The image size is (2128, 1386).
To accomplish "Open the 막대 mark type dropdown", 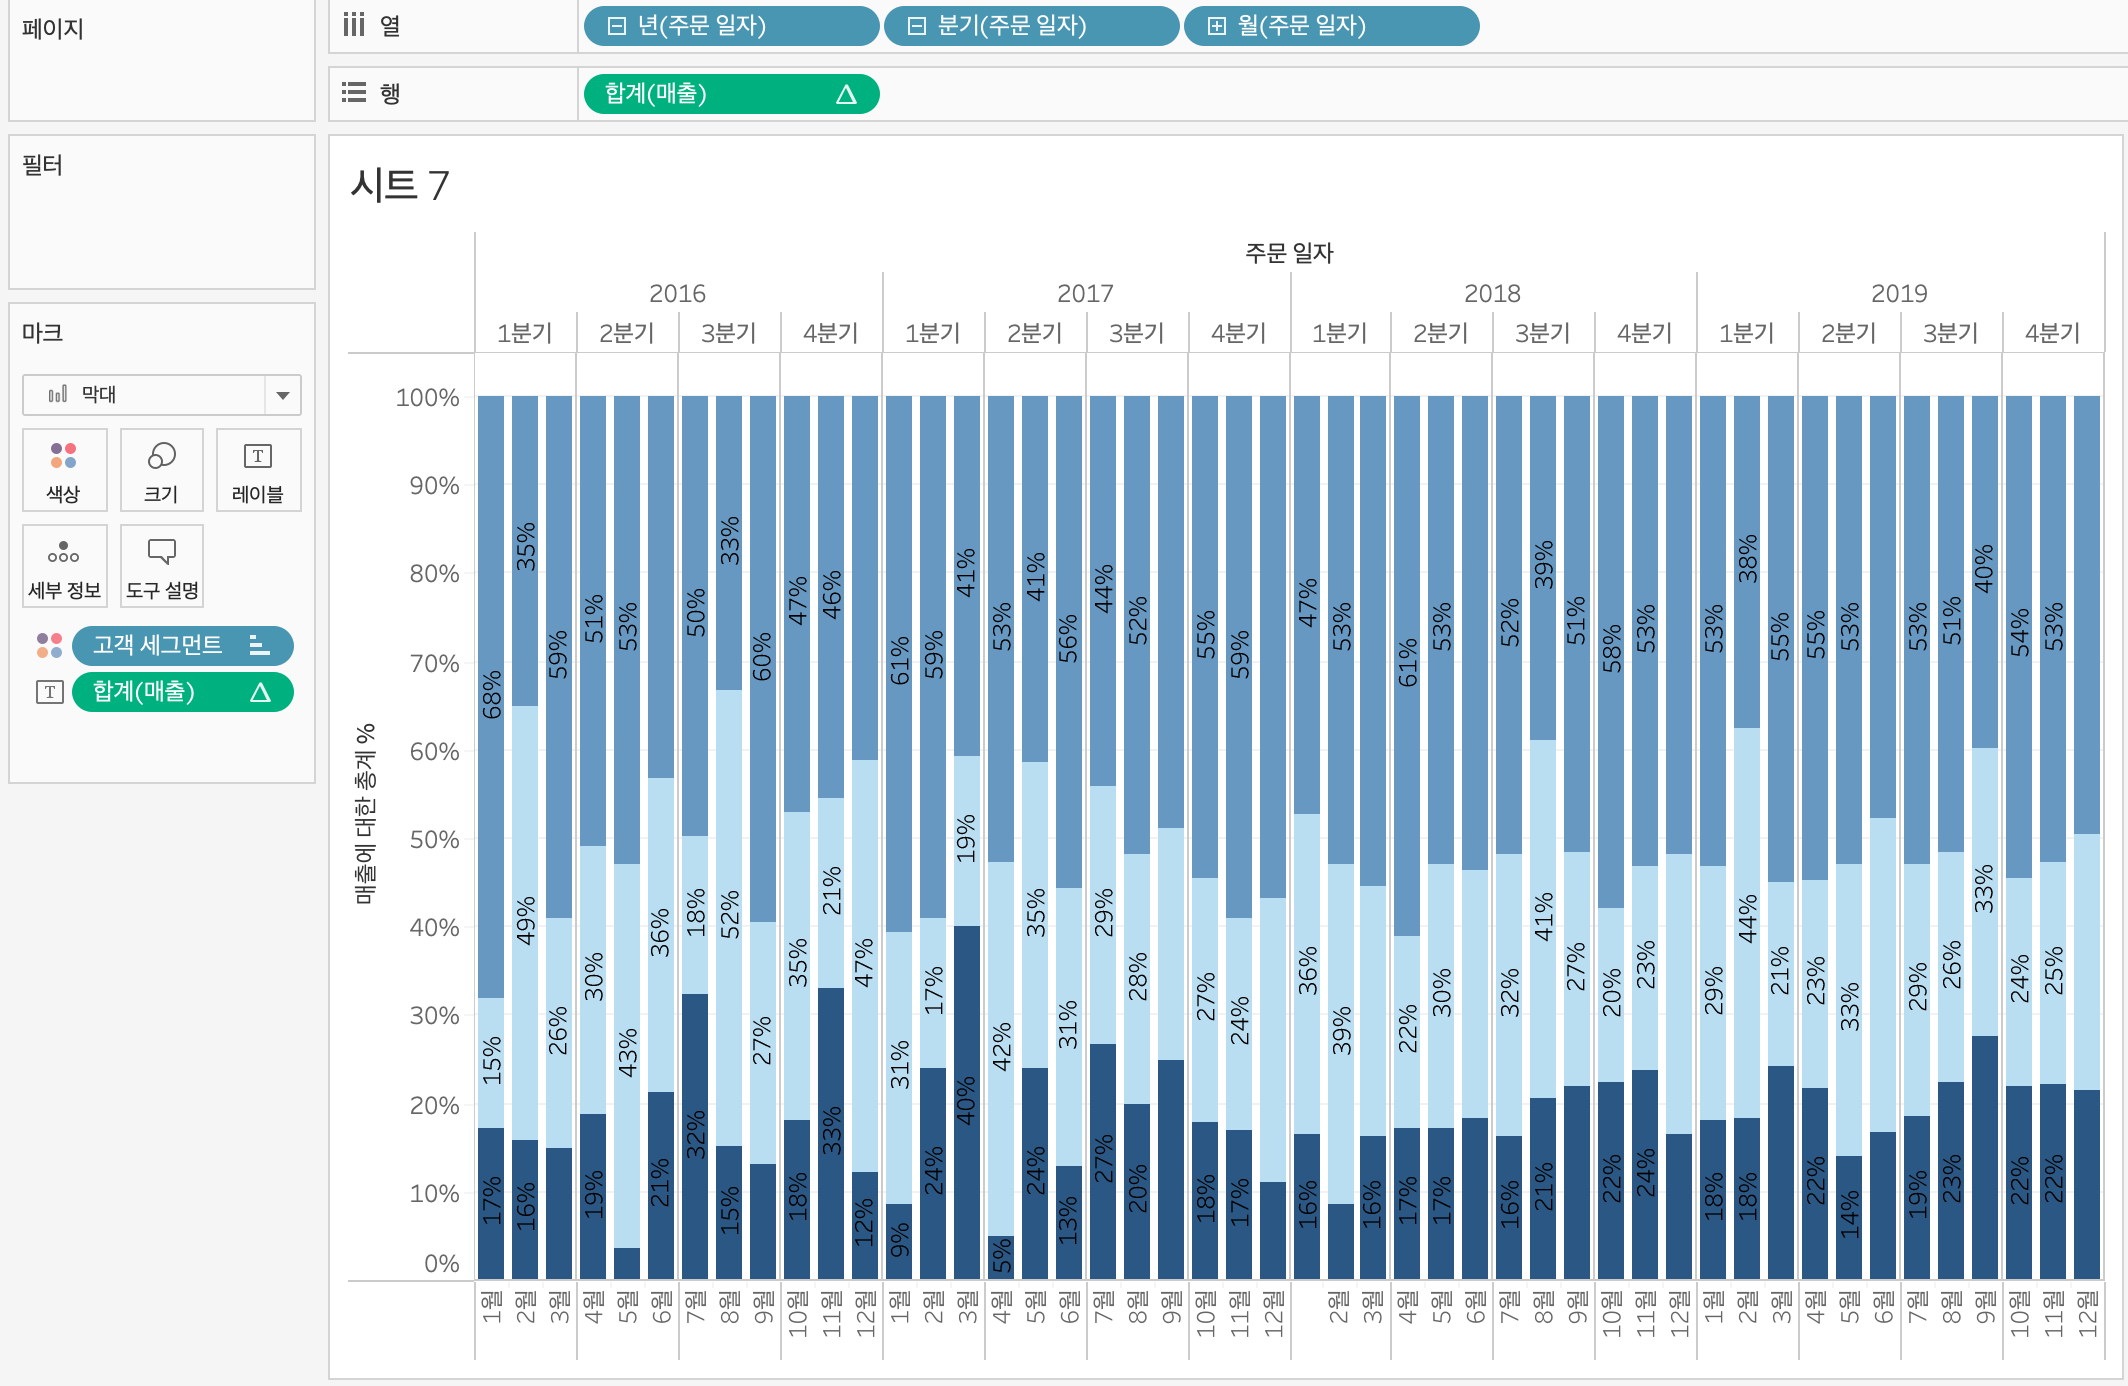I will click(x=283, y=395).
